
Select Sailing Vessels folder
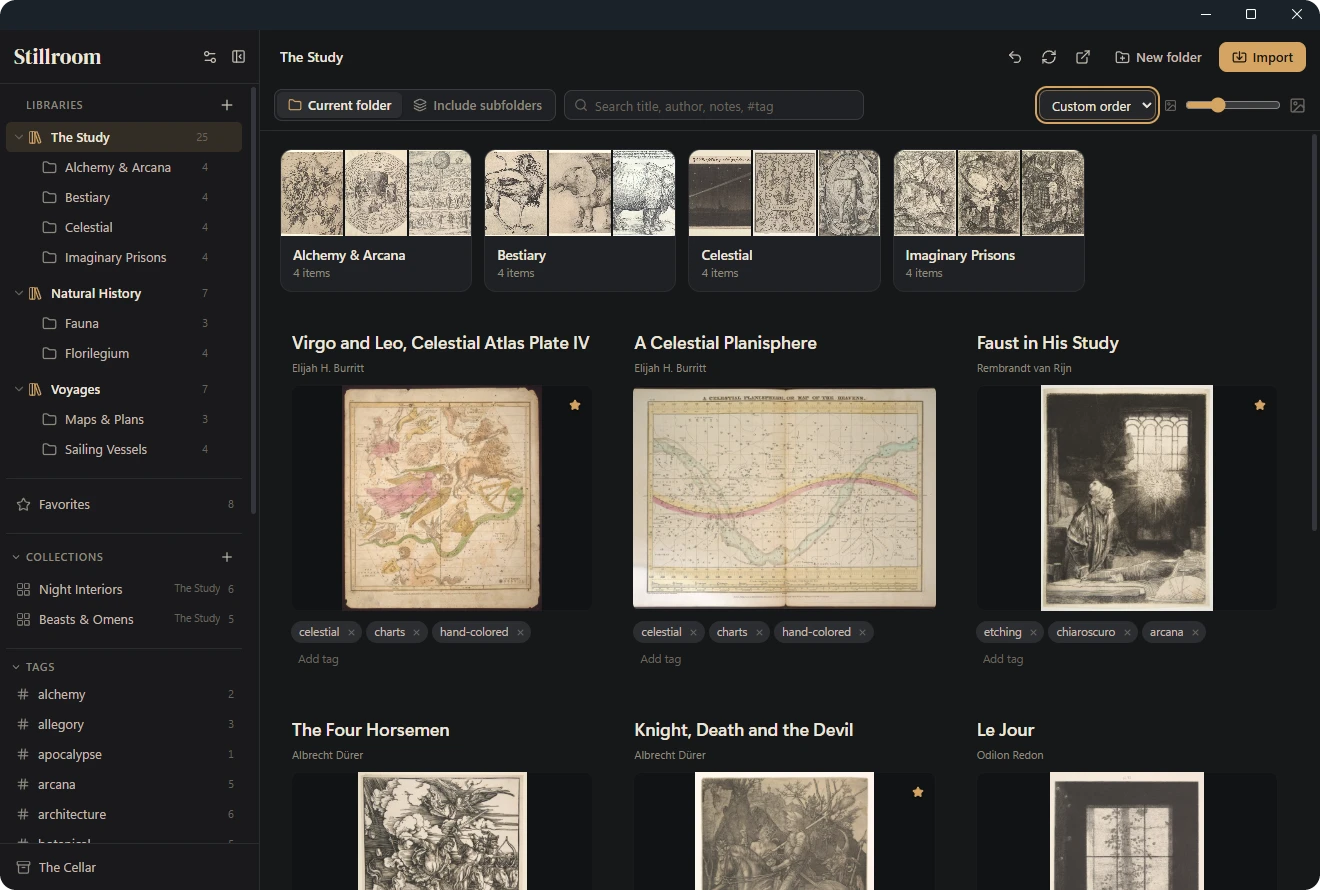tap(124, 449)
